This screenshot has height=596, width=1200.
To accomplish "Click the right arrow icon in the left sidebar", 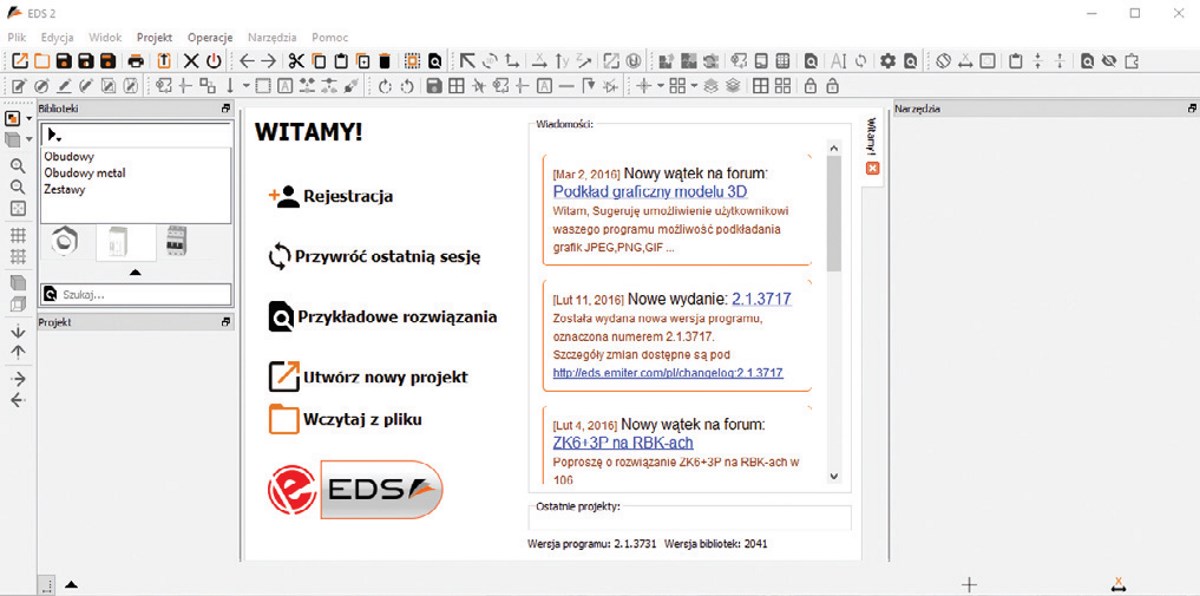I will (x=17, y=379).
